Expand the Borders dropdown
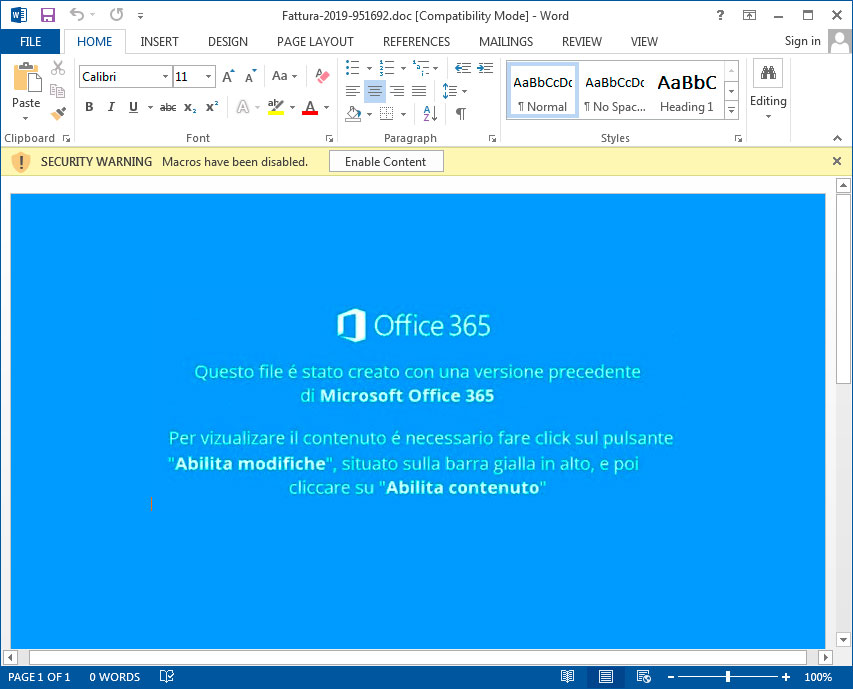853x689 pixels. click(x=403, y=114)
